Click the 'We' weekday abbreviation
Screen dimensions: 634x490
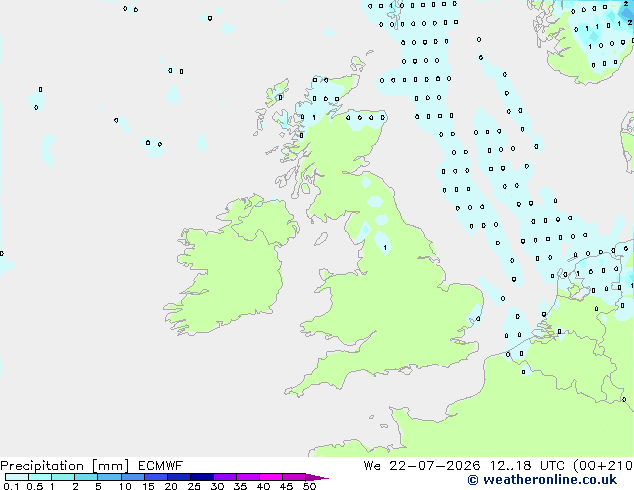(x=372, y=466)
